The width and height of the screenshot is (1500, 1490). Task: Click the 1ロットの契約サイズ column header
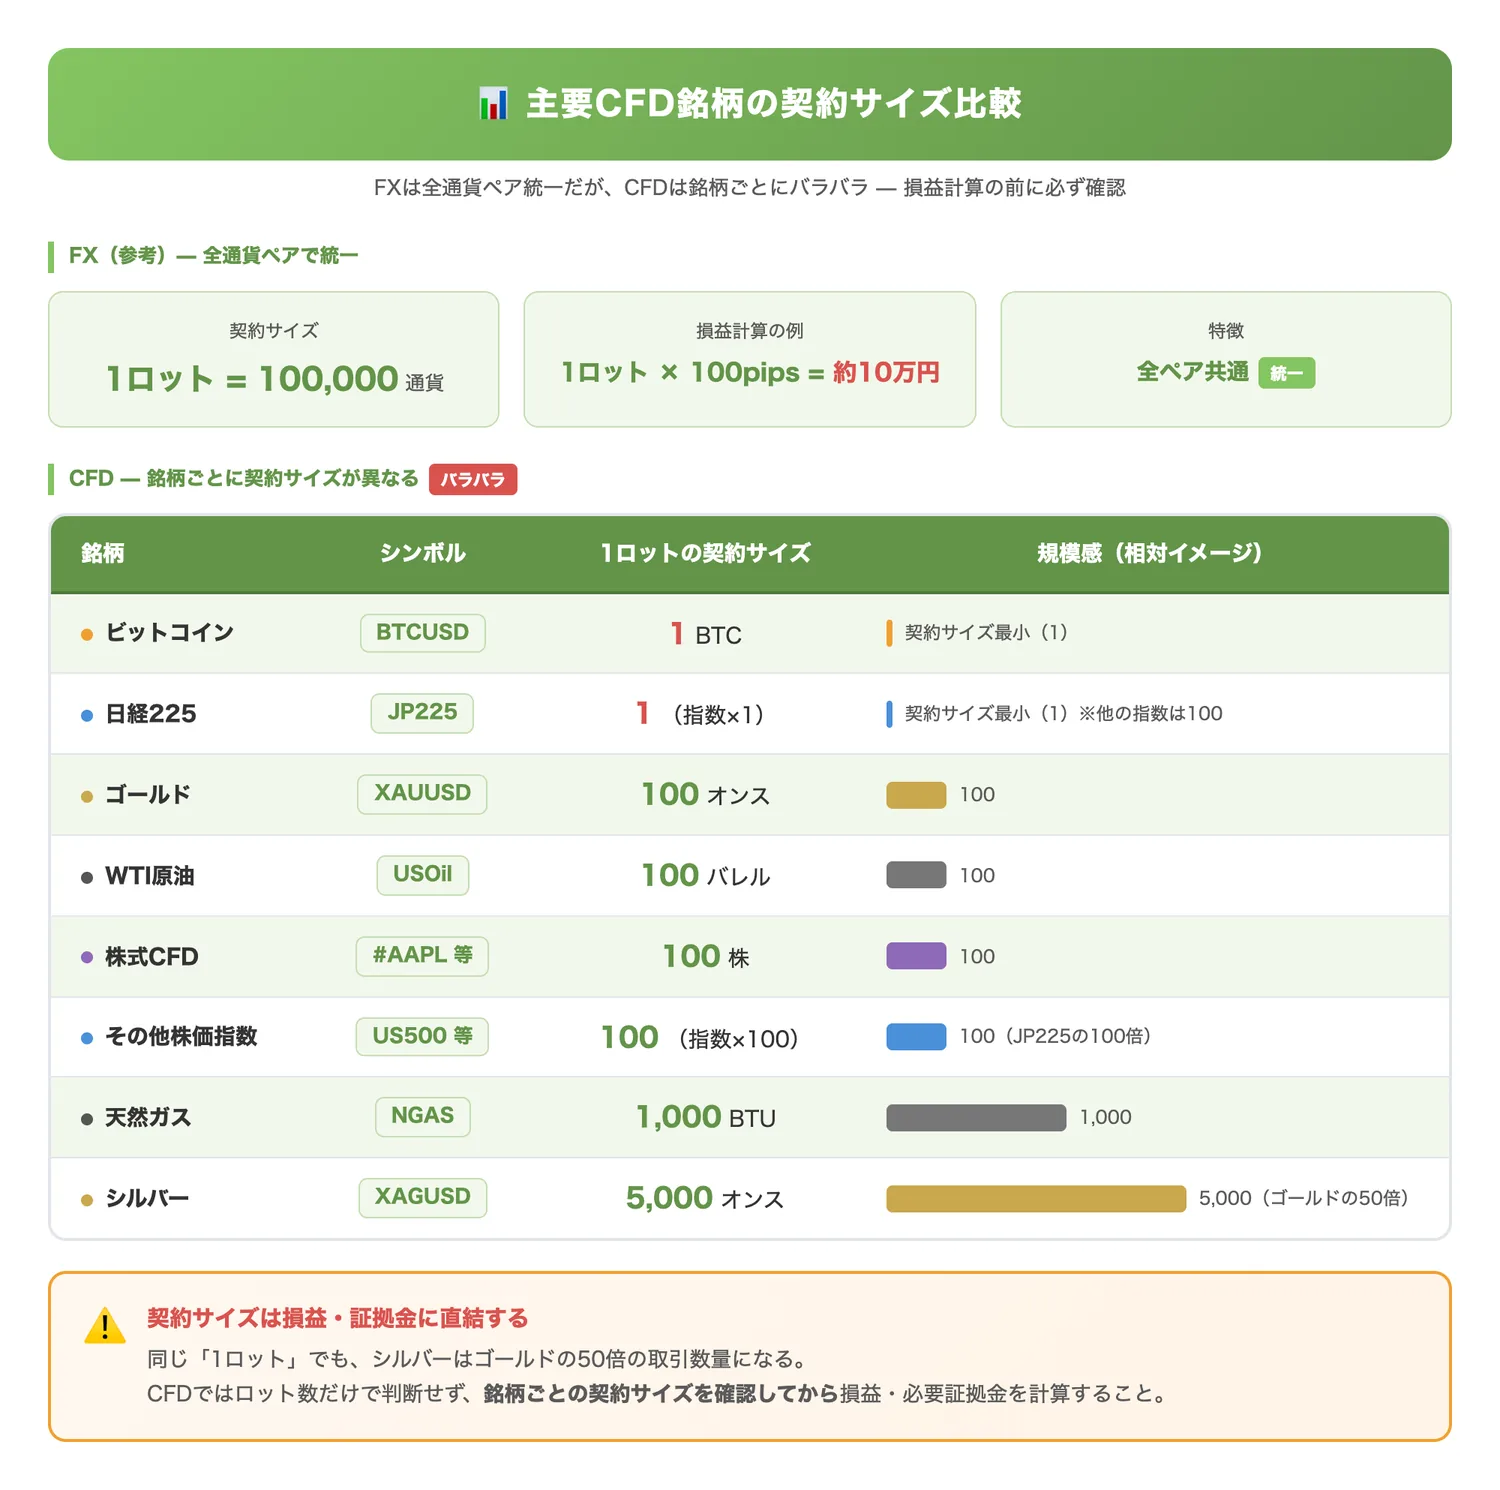tap(706, 553)
